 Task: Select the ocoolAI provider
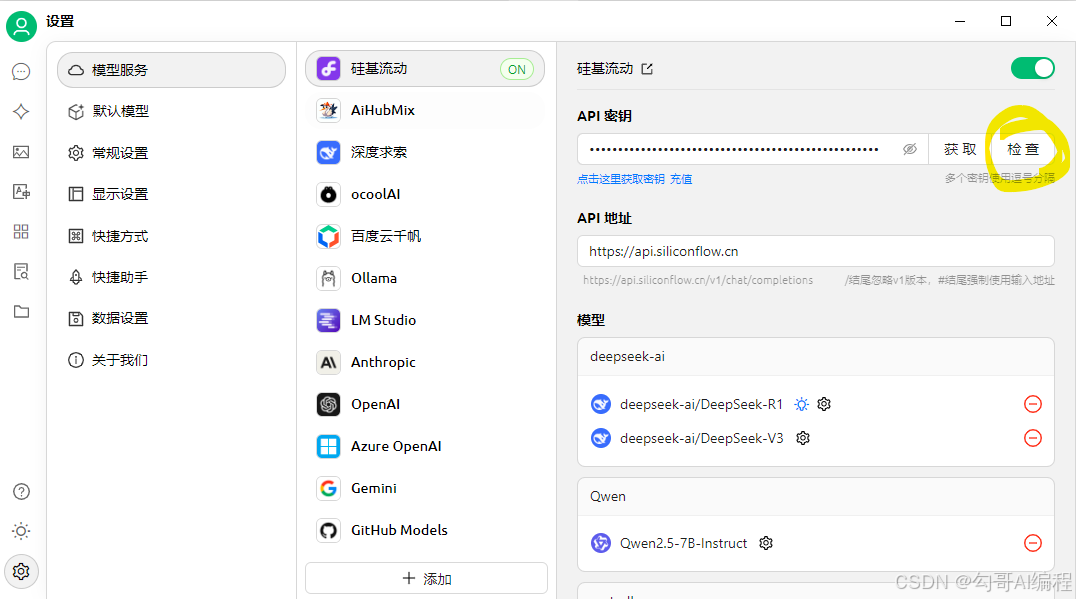click(425, 194)
